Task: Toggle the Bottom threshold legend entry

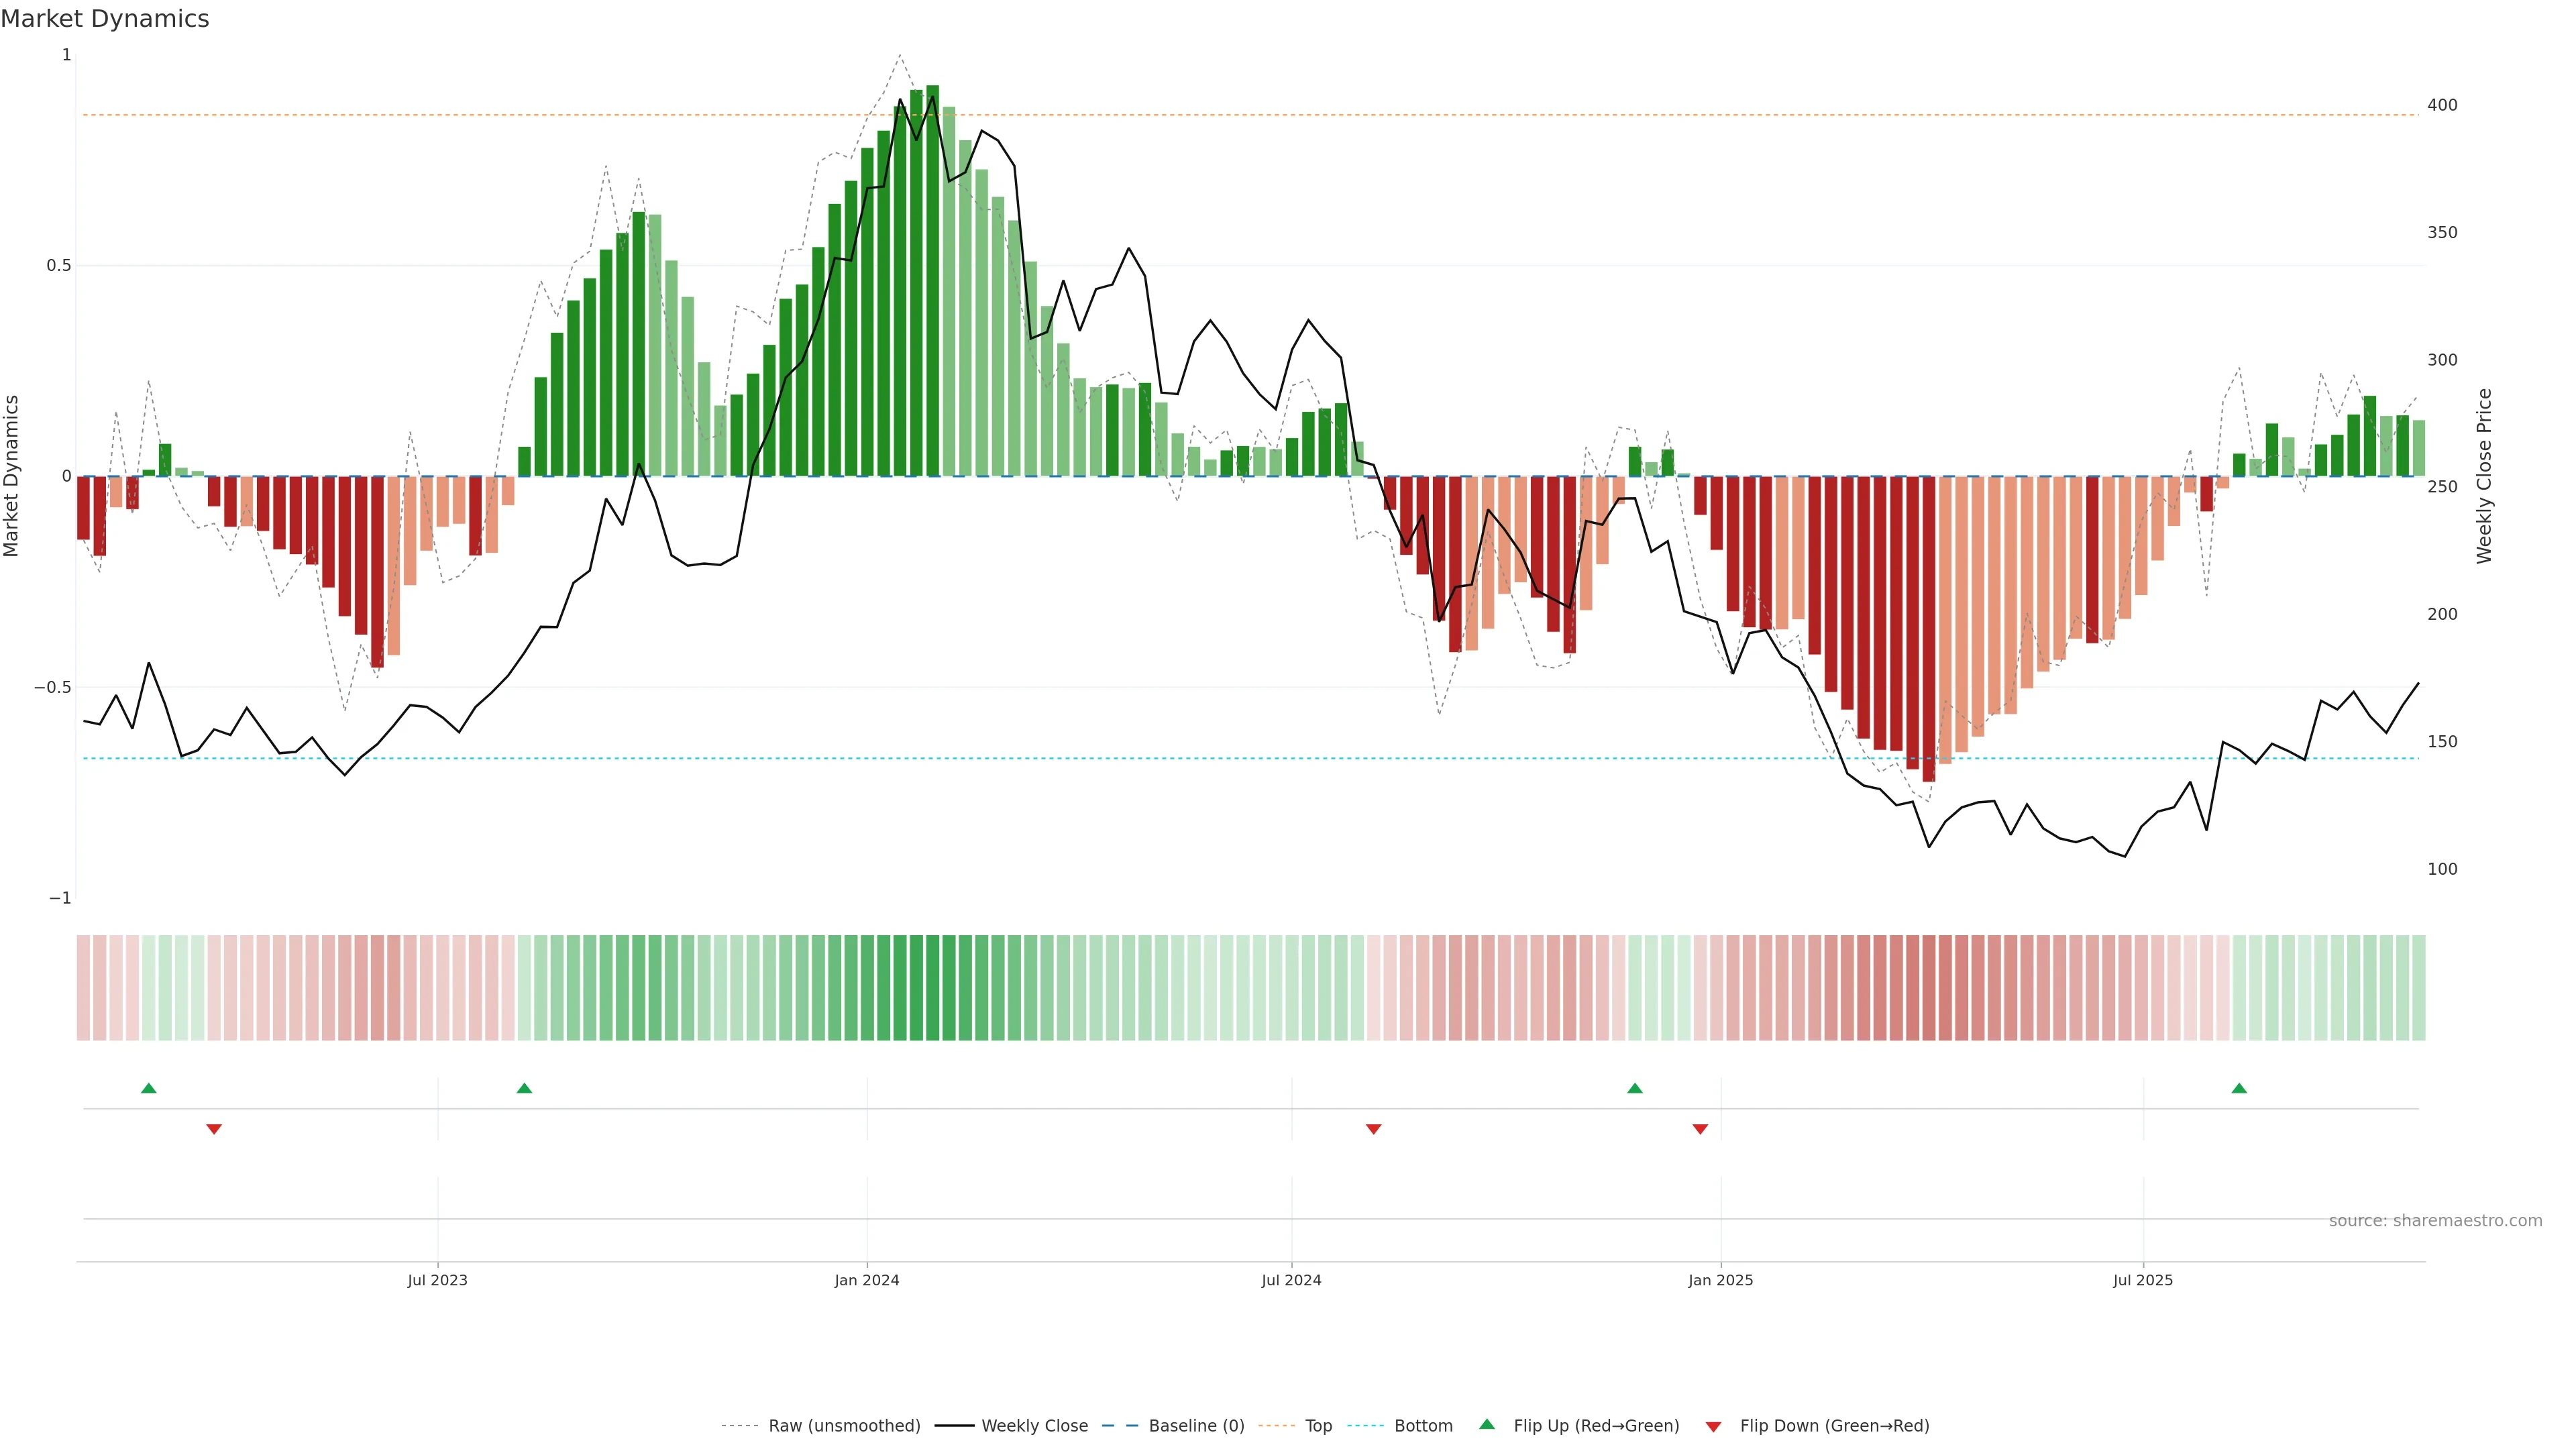Action: click(1423, 1426)
